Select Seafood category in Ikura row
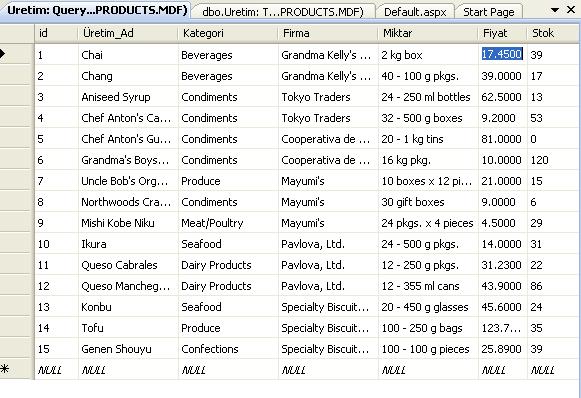 (228, 244)
